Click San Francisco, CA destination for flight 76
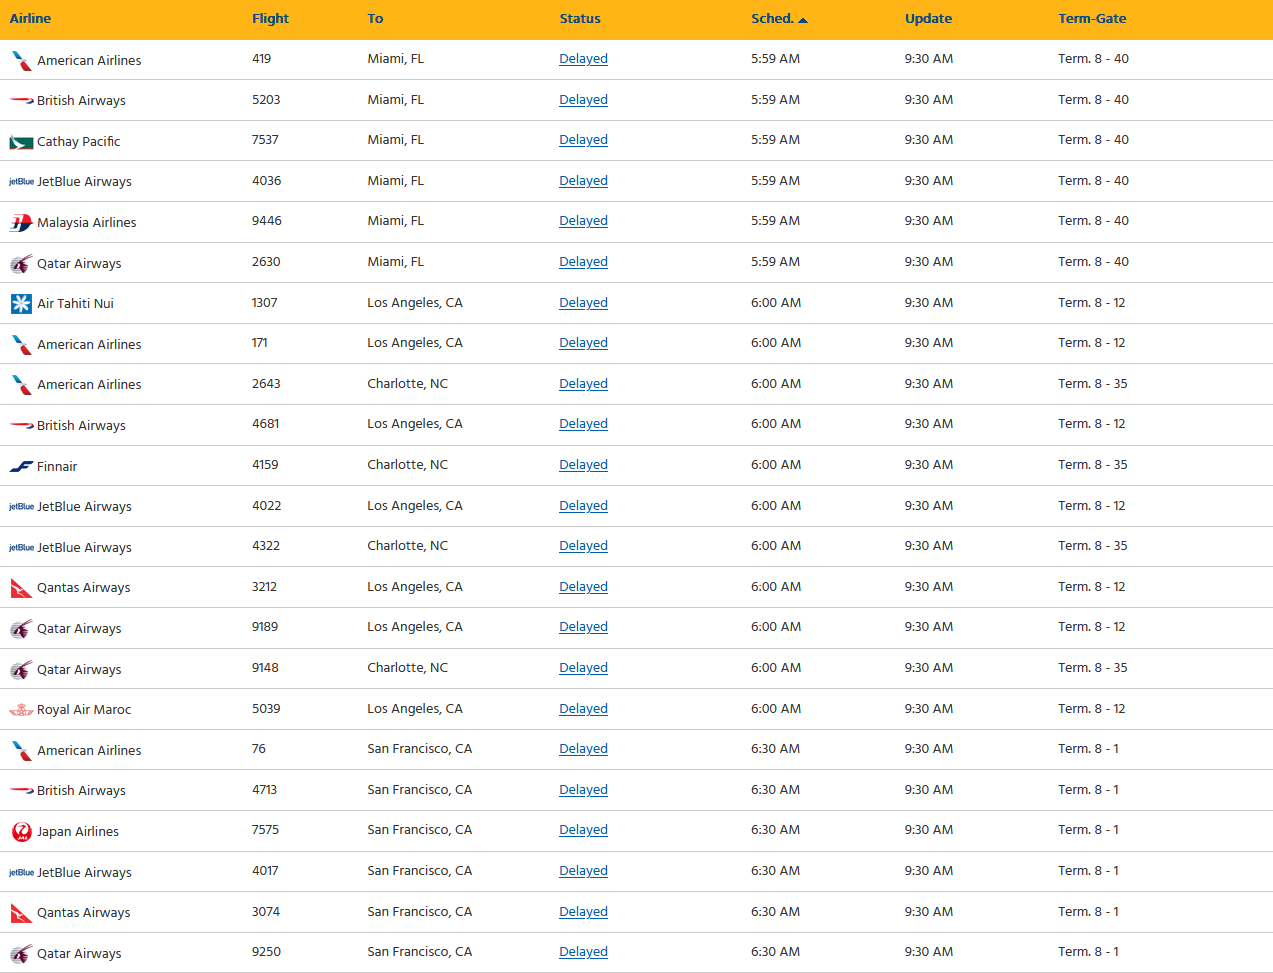Screen dimensions: 1273x973 [x=420, y=749]
